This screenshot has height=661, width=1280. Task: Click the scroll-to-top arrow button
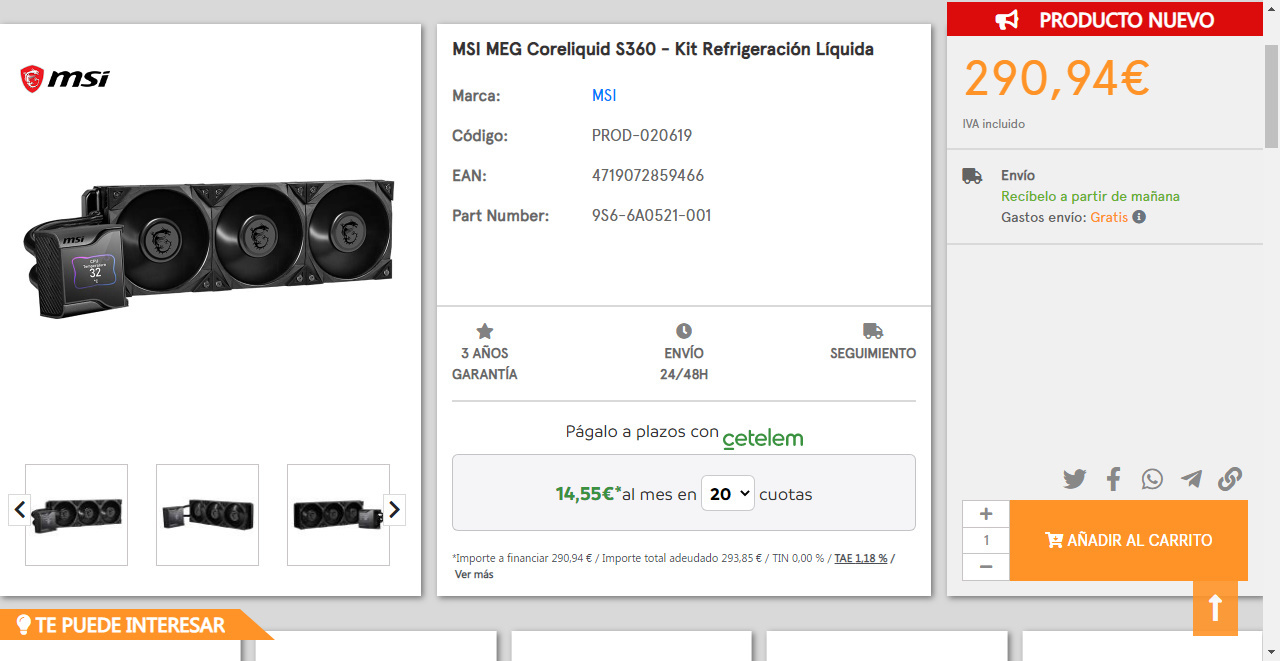pos(1215,607)
